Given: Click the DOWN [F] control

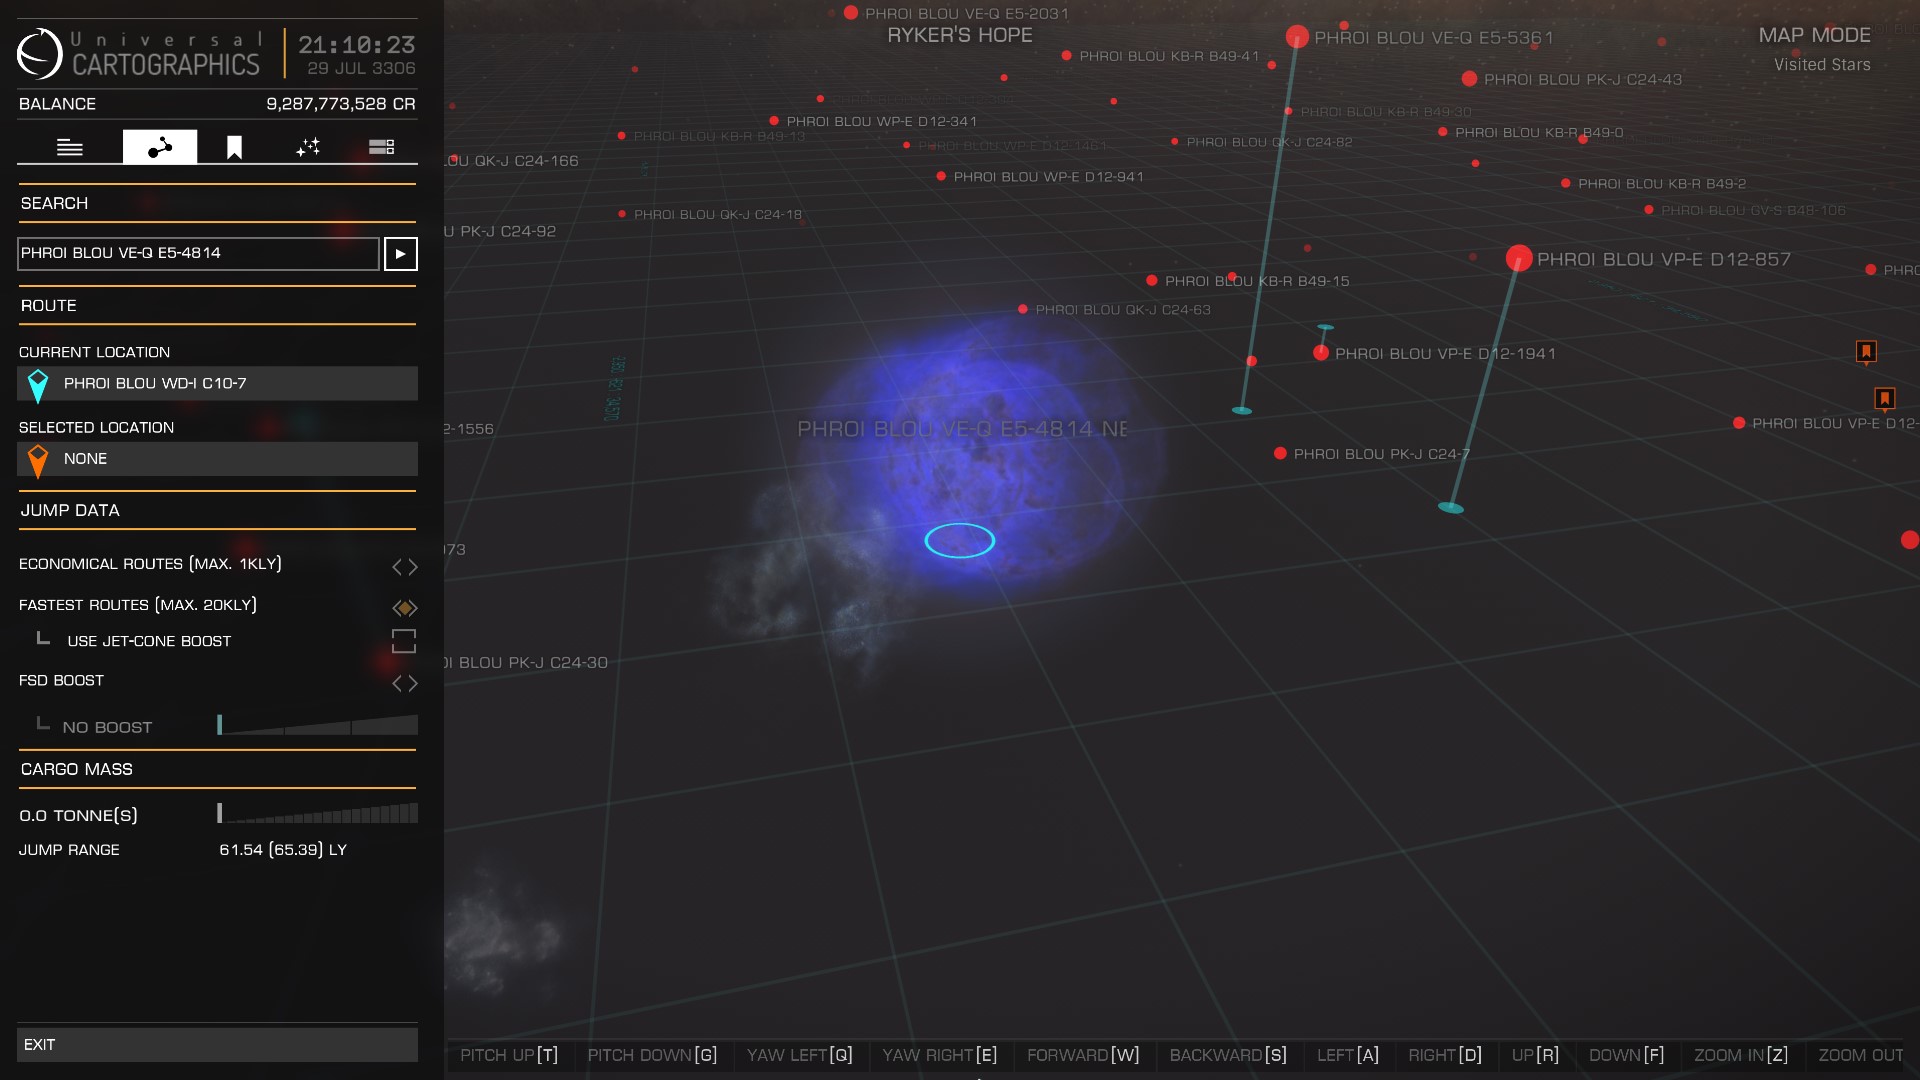Looking at the screenshot, I should tap(1627, 1055).
